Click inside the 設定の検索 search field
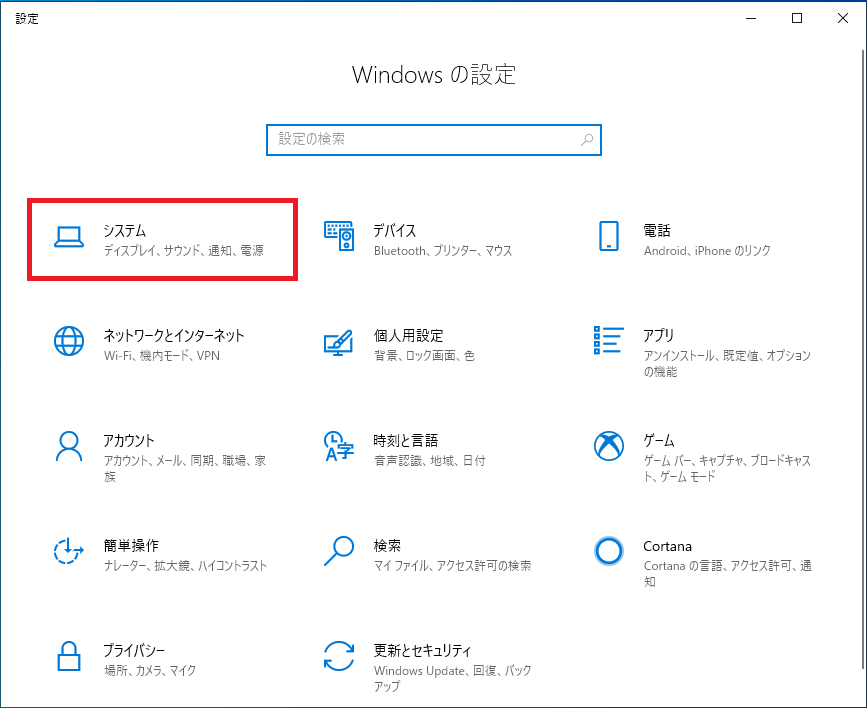Screen dimensions: 867x708 click(434, 140)
